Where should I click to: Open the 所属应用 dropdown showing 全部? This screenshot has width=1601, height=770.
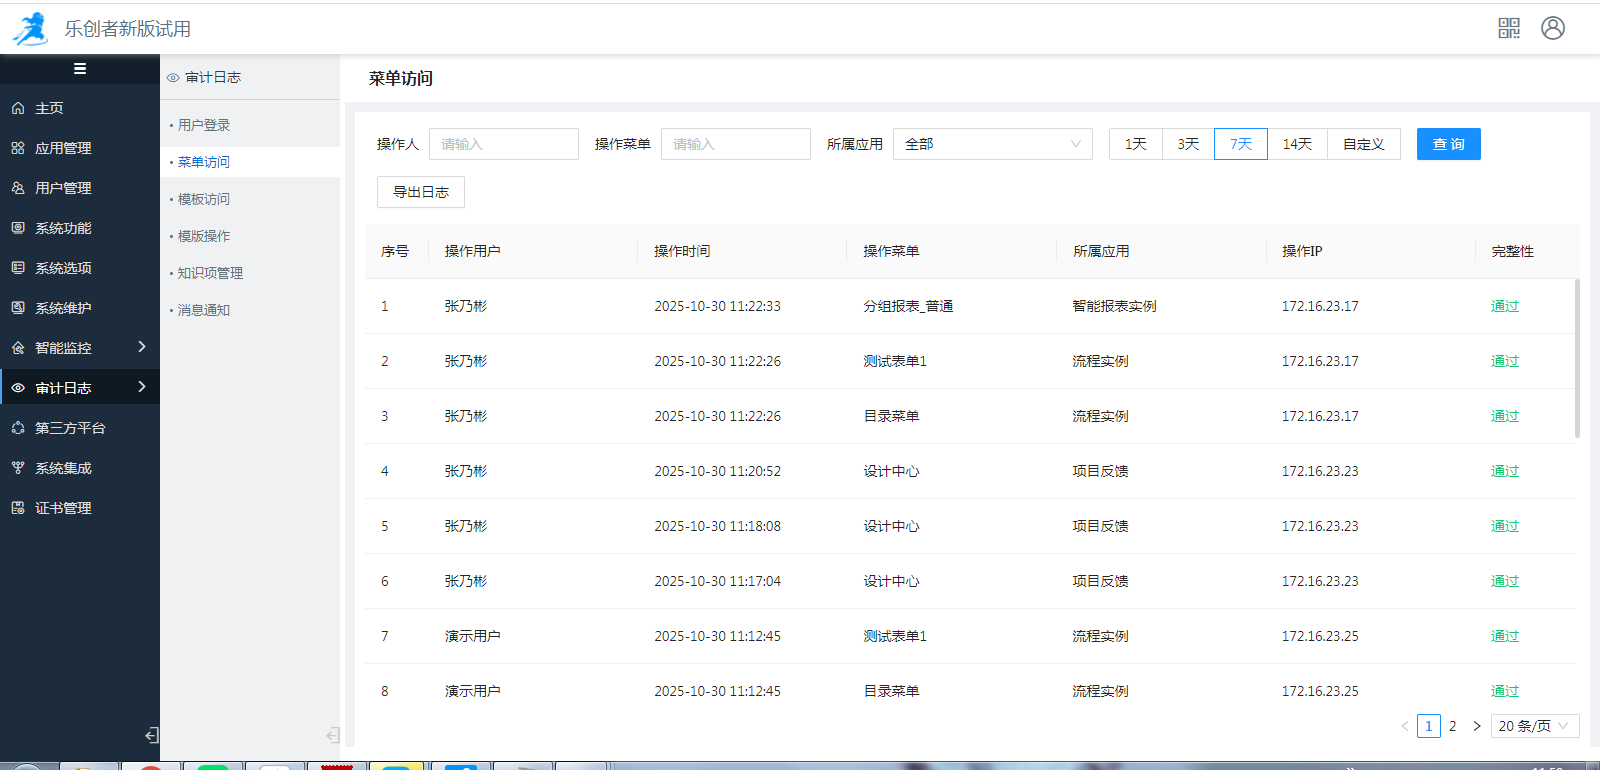click(992, 144)
